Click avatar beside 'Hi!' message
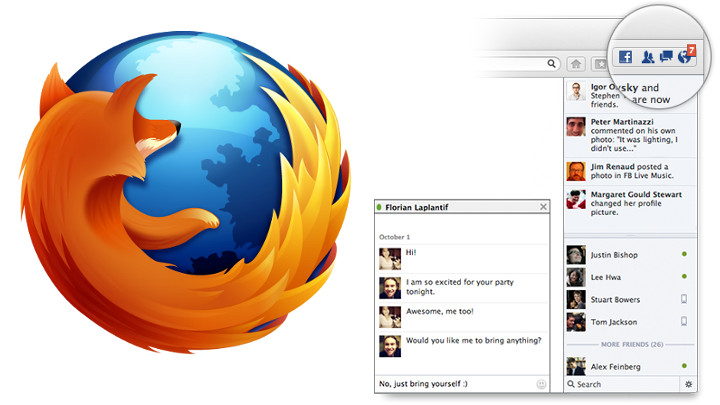The height and width of the screenshot is (405, 720). point(390,259)
